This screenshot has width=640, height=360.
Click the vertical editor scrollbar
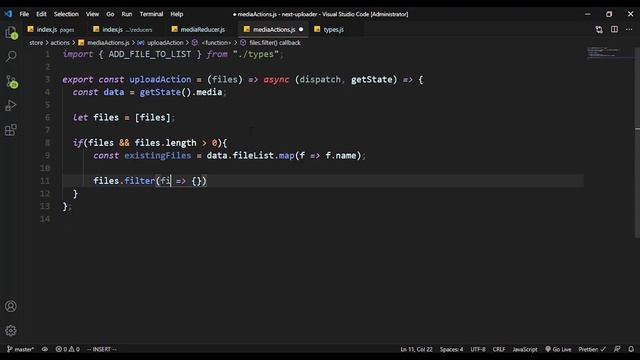pos(637,143)
